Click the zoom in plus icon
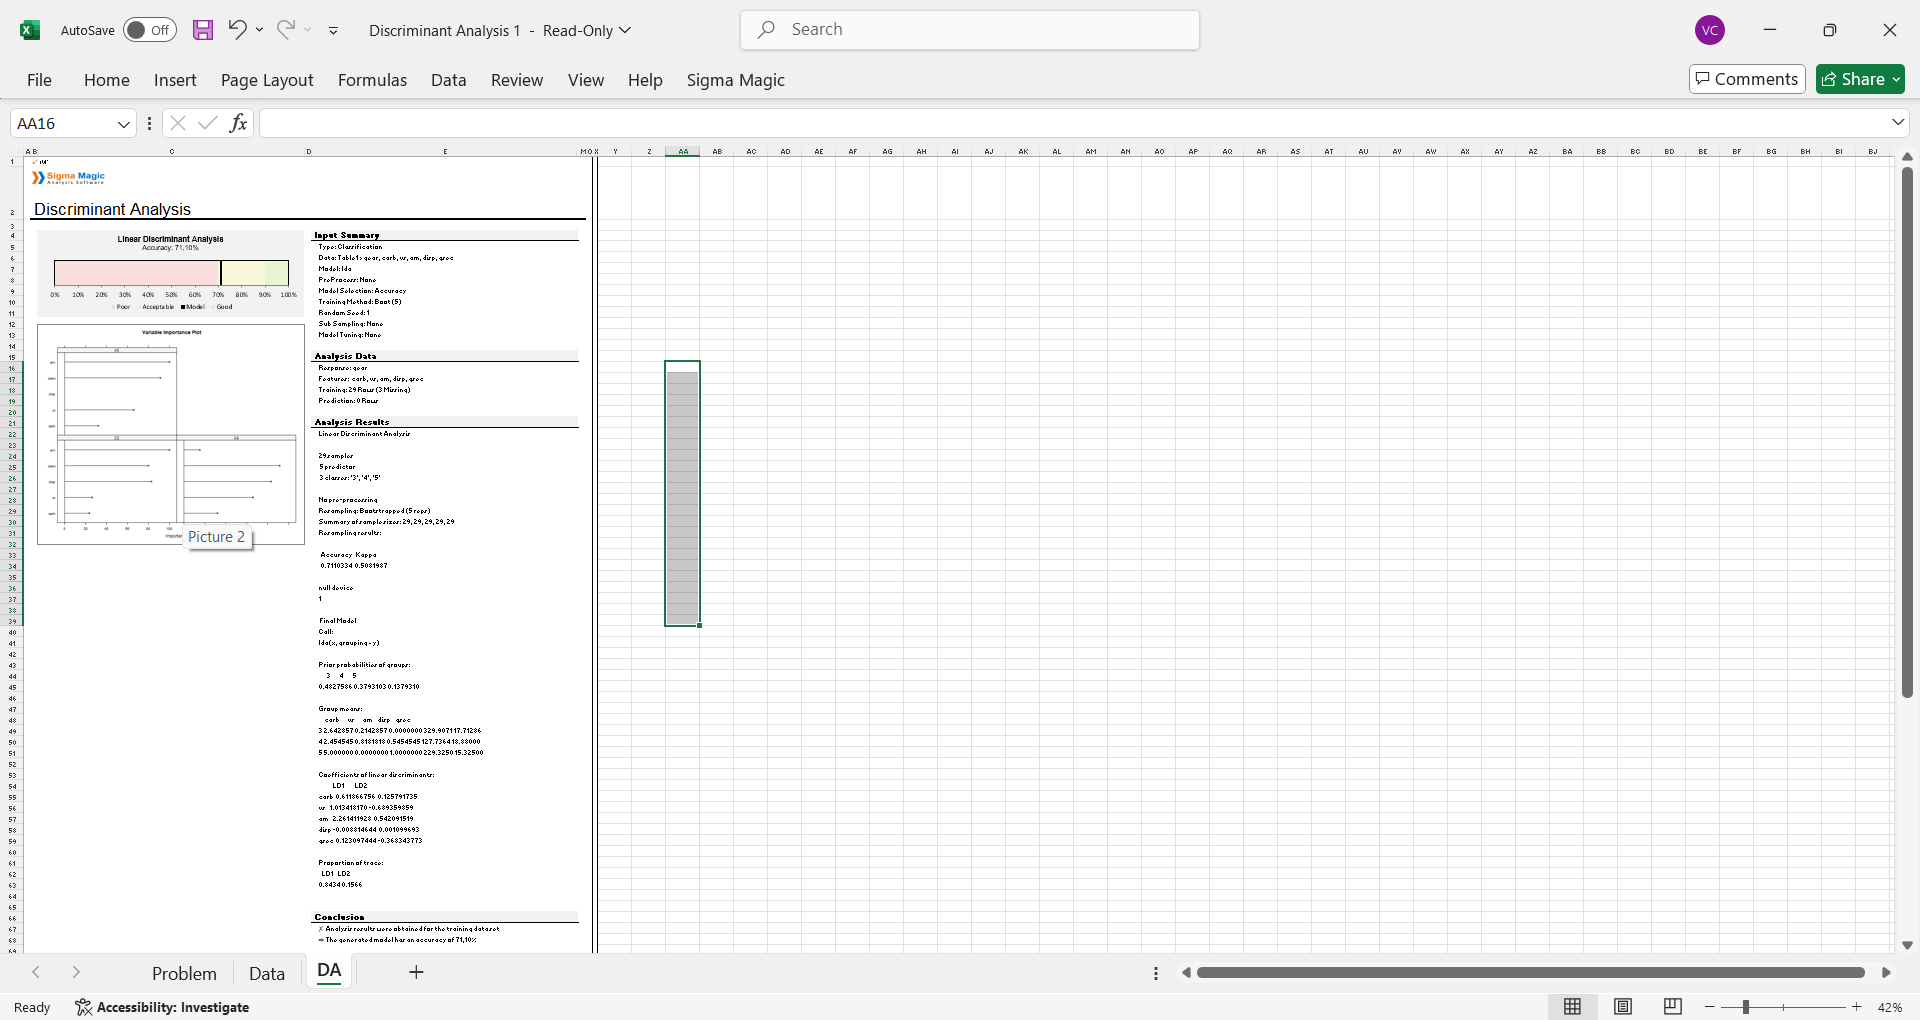 (x=1857, y=1007)
